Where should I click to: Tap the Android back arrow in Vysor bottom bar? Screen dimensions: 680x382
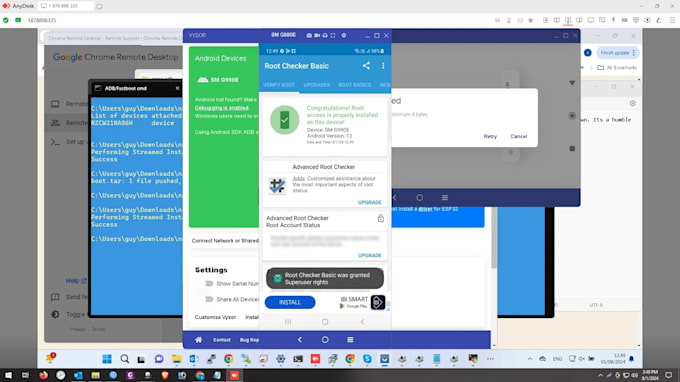pos(300,340)
